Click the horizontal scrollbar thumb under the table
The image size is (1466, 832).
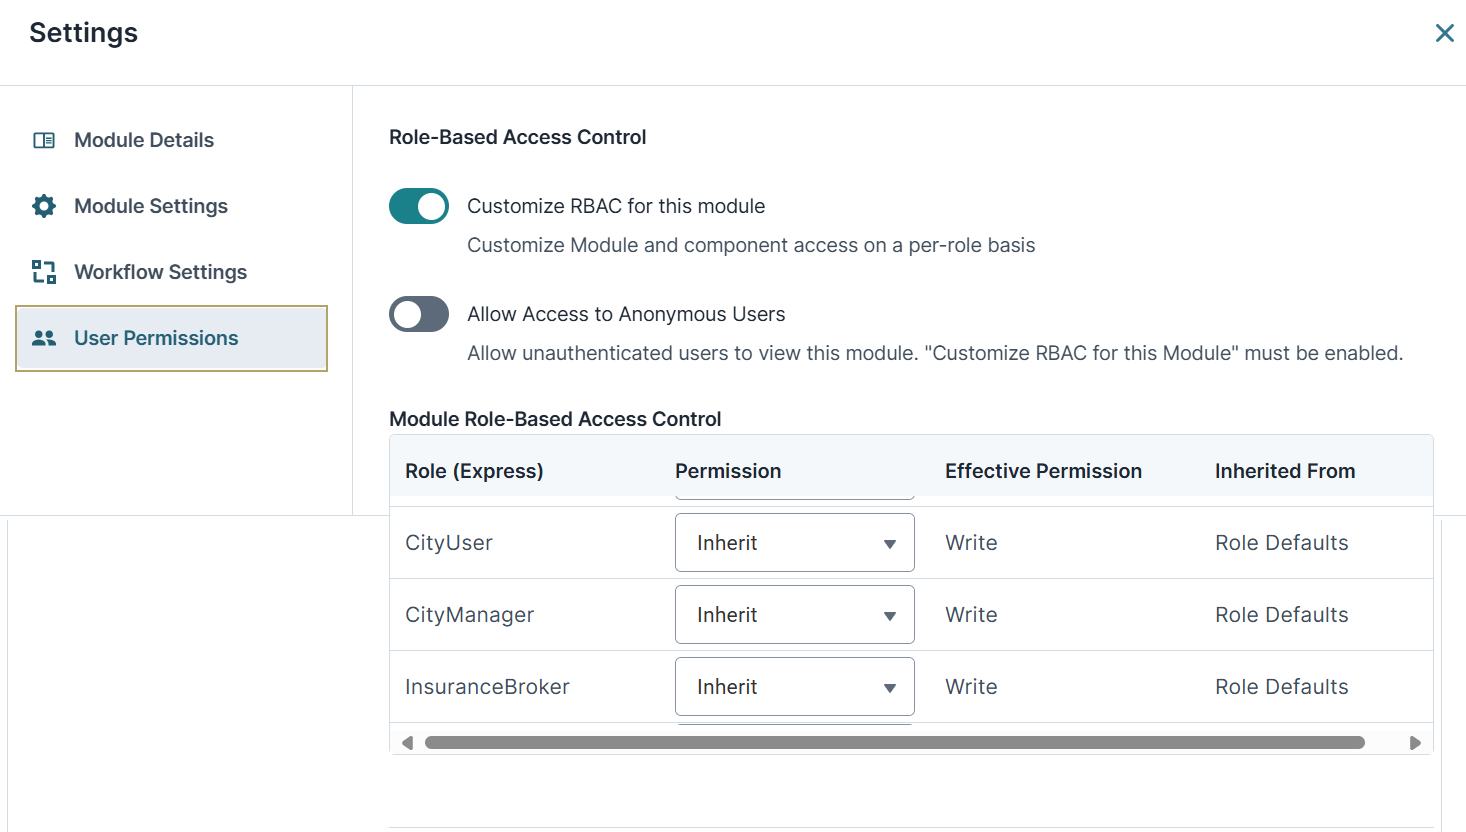[895, 743]
